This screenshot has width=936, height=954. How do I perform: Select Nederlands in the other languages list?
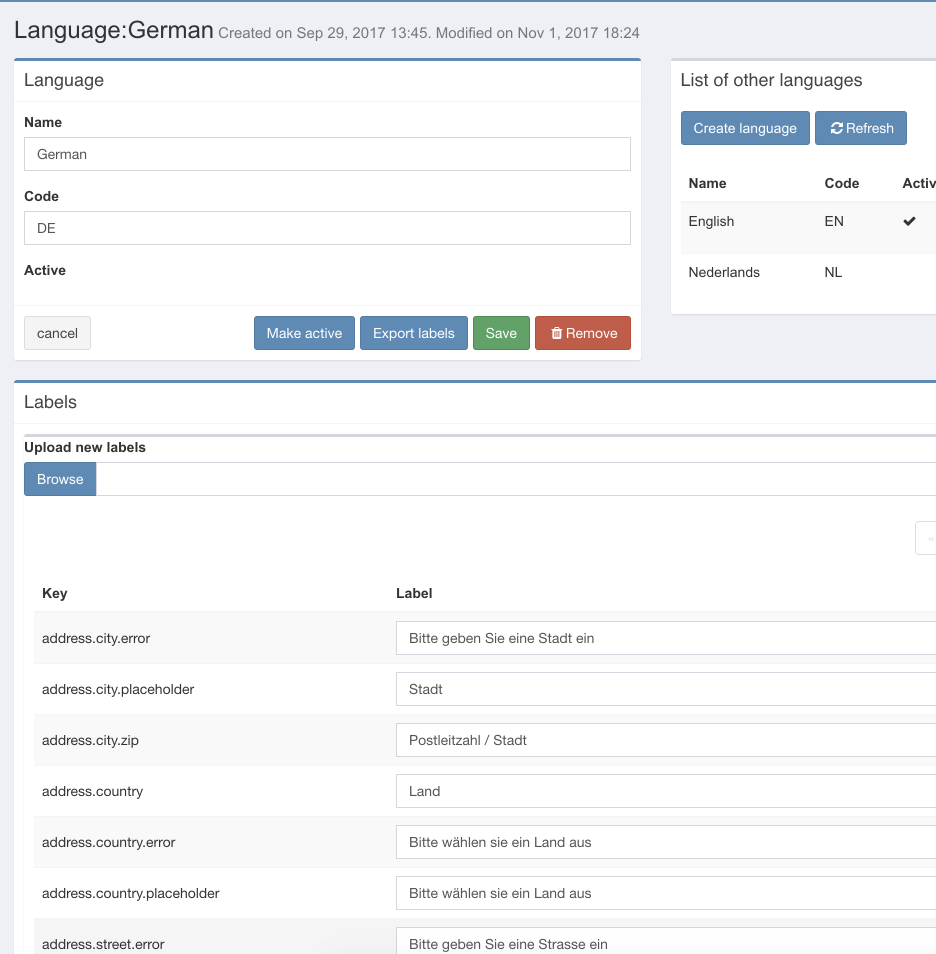tap(724, 273)
